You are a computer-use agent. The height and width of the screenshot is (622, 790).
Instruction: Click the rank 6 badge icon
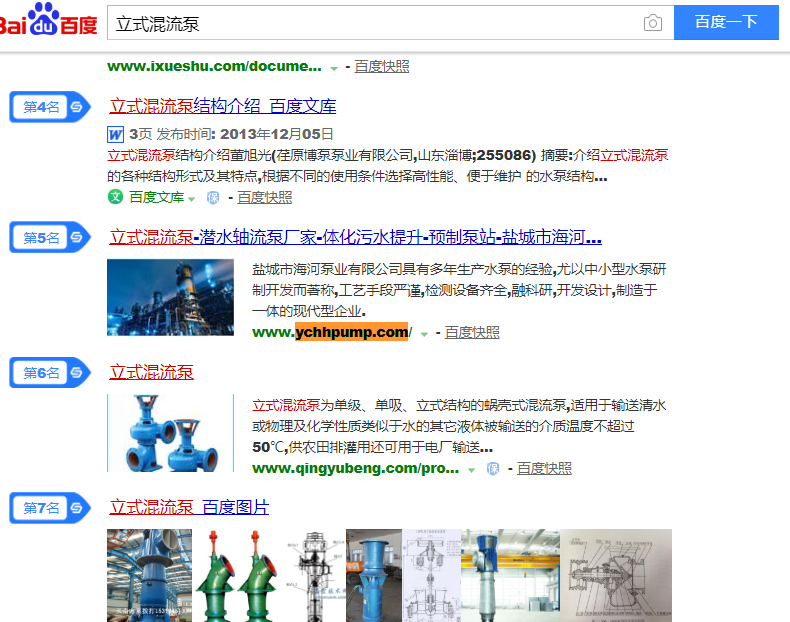click(50, 372)
